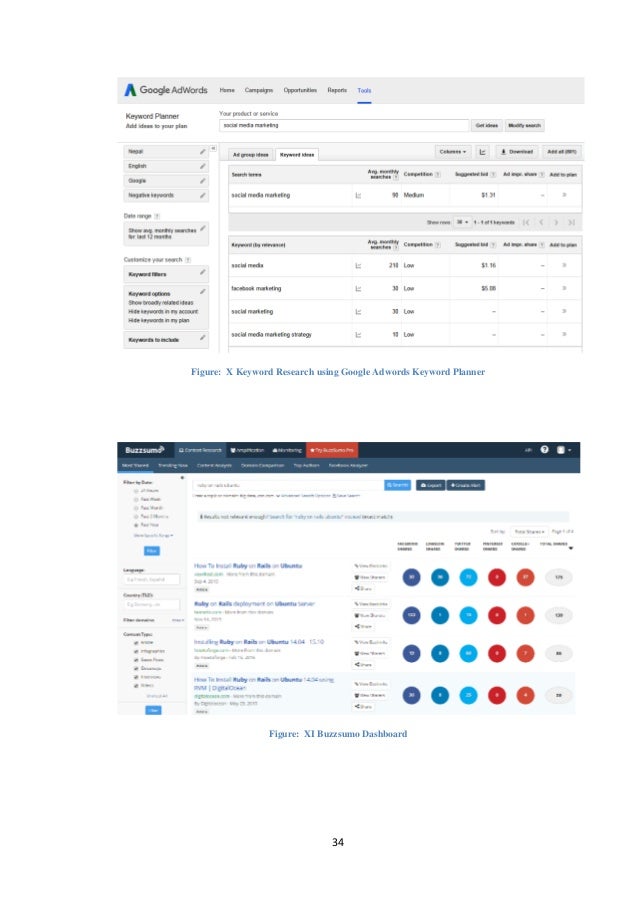This screenshot has width=638, height=903.
Task: Click the Modify search button
Action: (x=524, y=126)
